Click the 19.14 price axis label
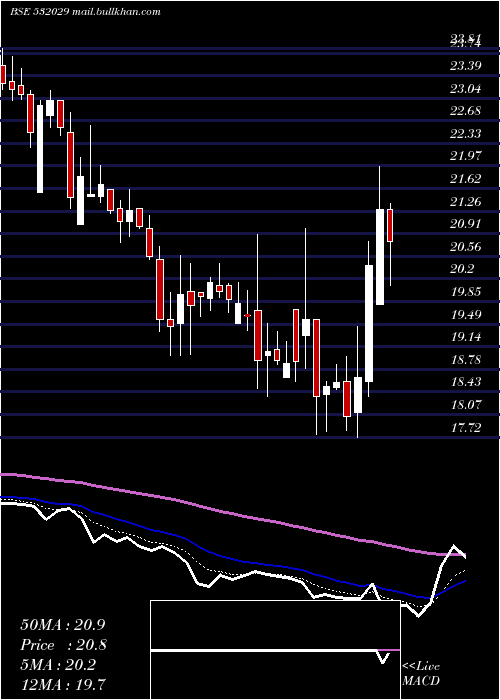The image size is (500, 700). [466, 337]
